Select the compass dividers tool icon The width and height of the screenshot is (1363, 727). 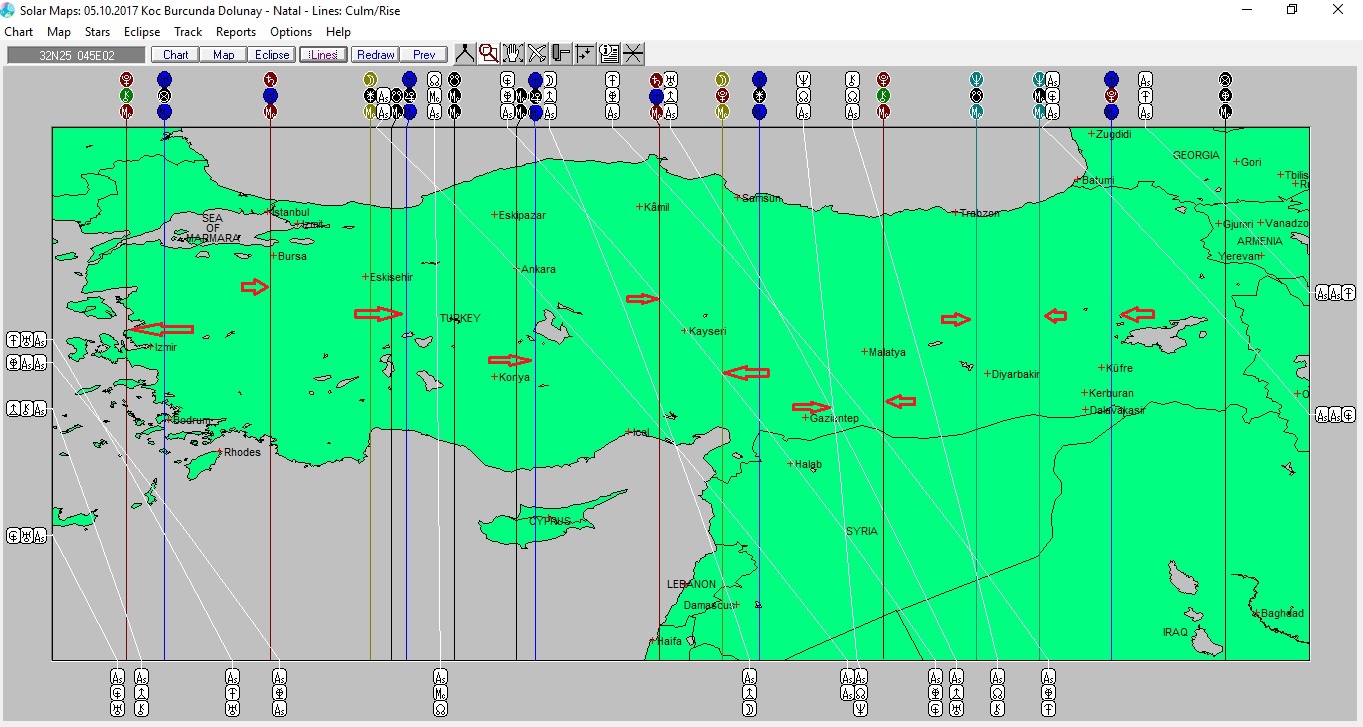[x=464, y=54]
